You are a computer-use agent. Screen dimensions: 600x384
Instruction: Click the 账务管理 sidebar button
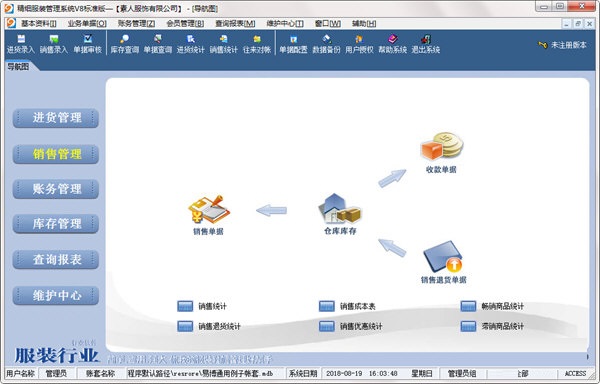[x=56, y=189]
